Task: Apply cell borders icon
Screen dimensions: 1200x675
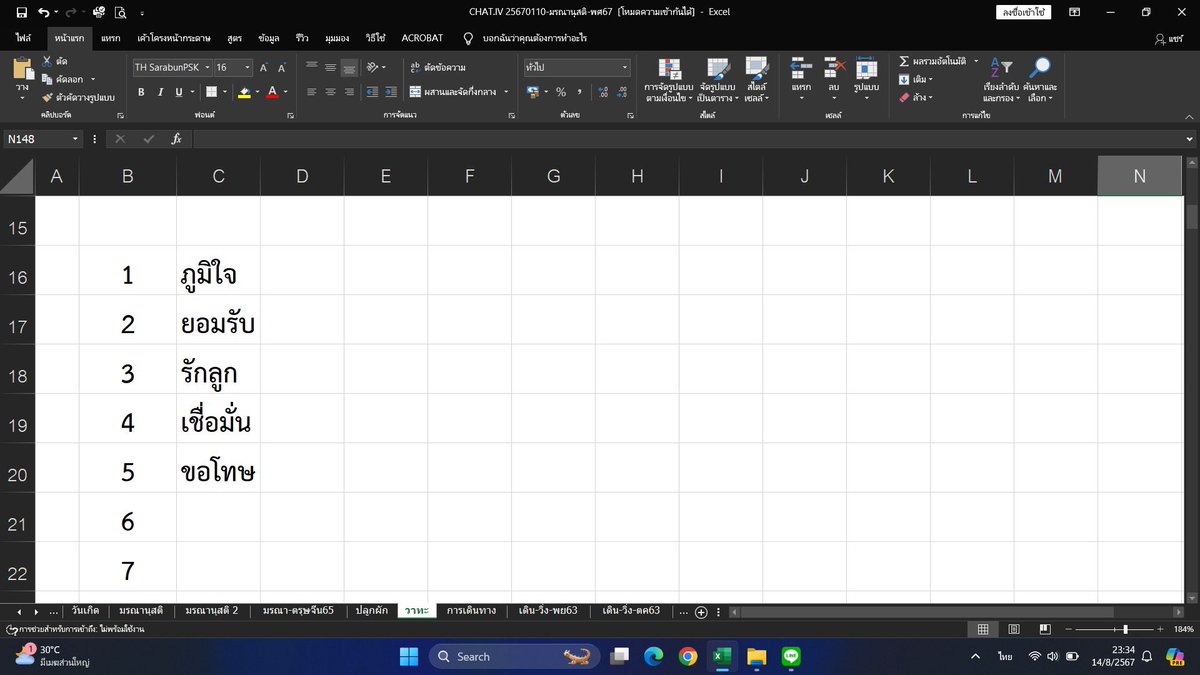Action: [x=211, y=92]
